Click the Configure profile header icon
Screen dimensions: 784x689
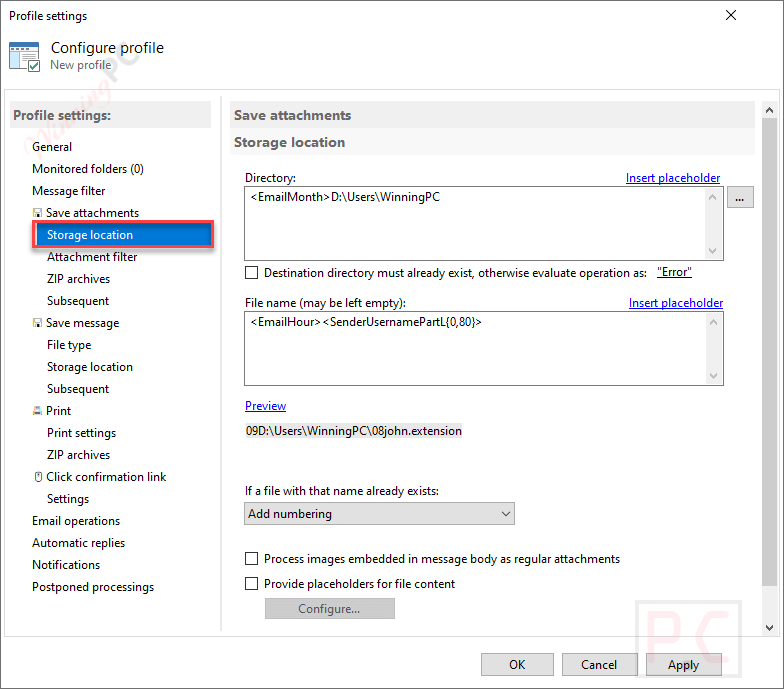(24, 56)
